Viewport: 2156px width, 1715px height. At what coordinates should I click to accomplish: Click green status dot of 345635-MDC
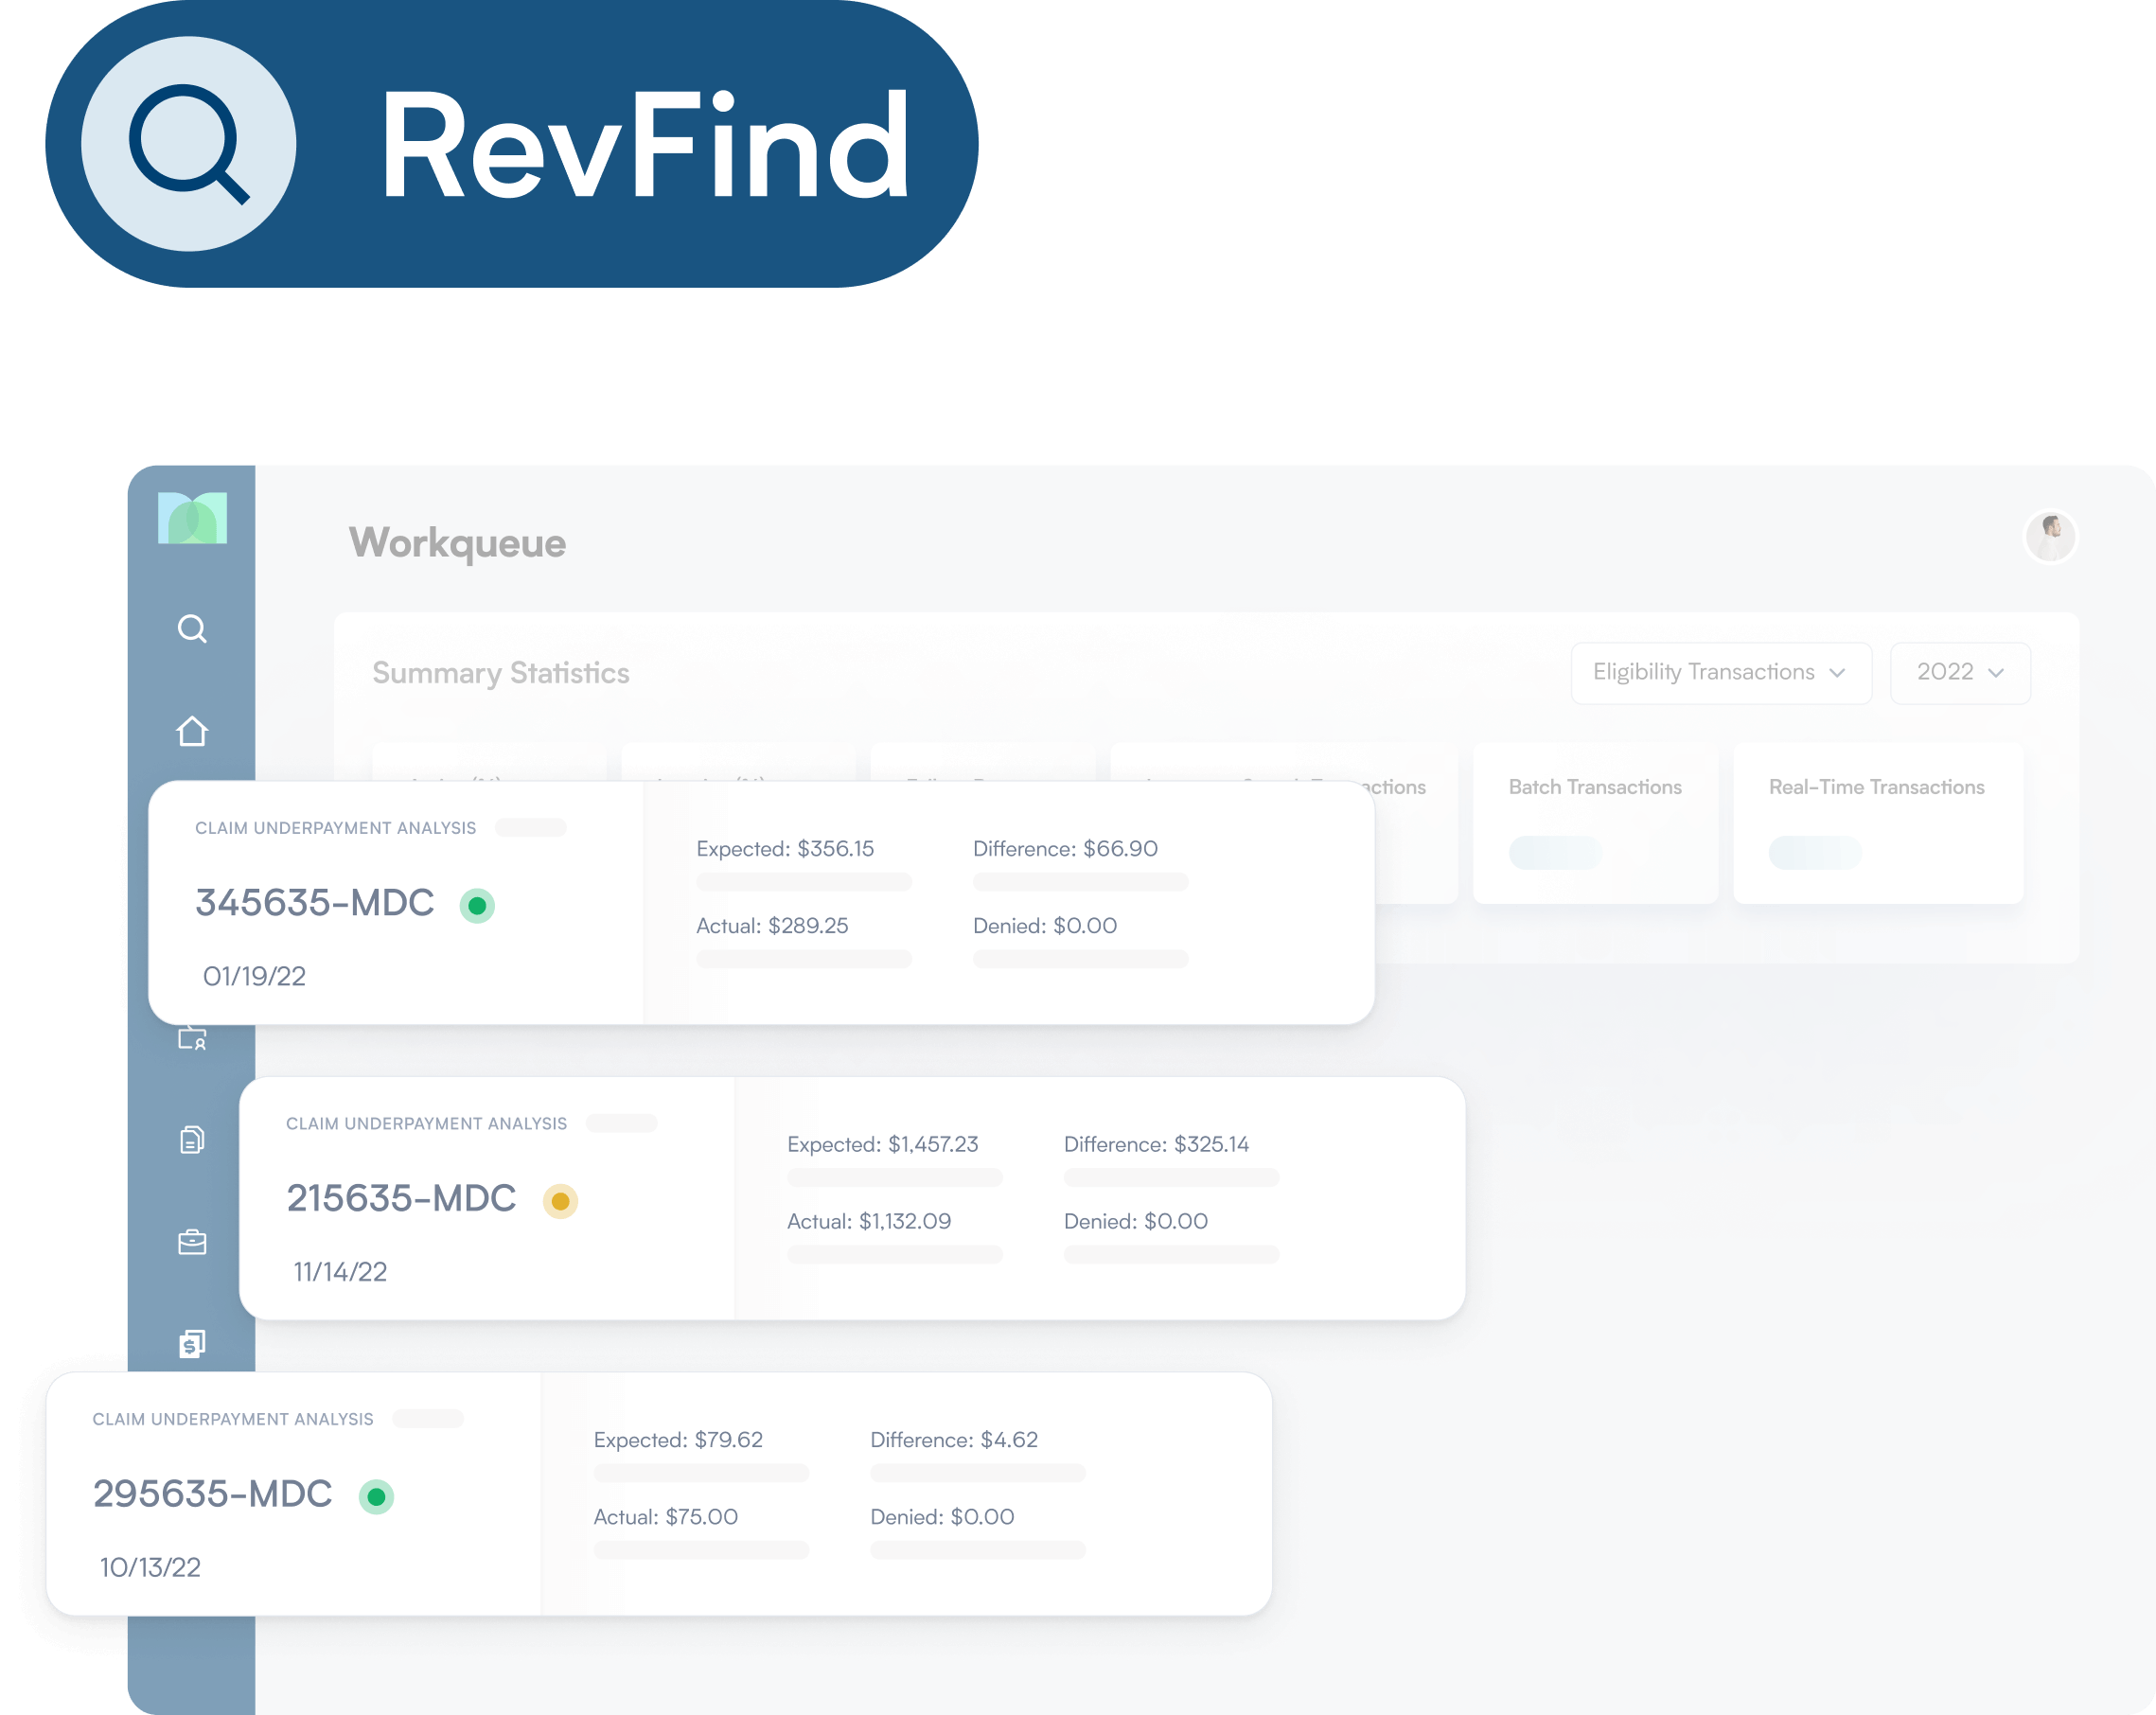[x=477, y=906]
